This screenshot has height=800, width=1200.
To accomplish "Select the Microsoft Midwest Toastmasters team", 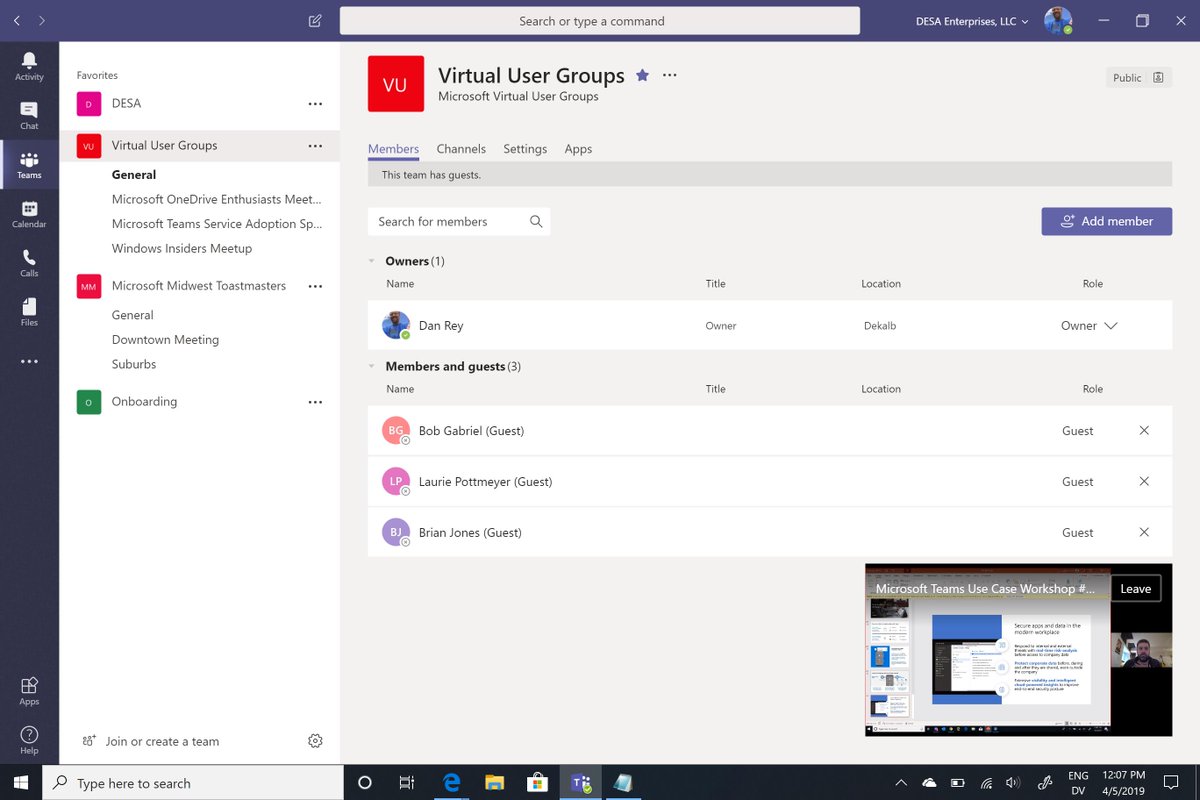I will coord(199,286).
